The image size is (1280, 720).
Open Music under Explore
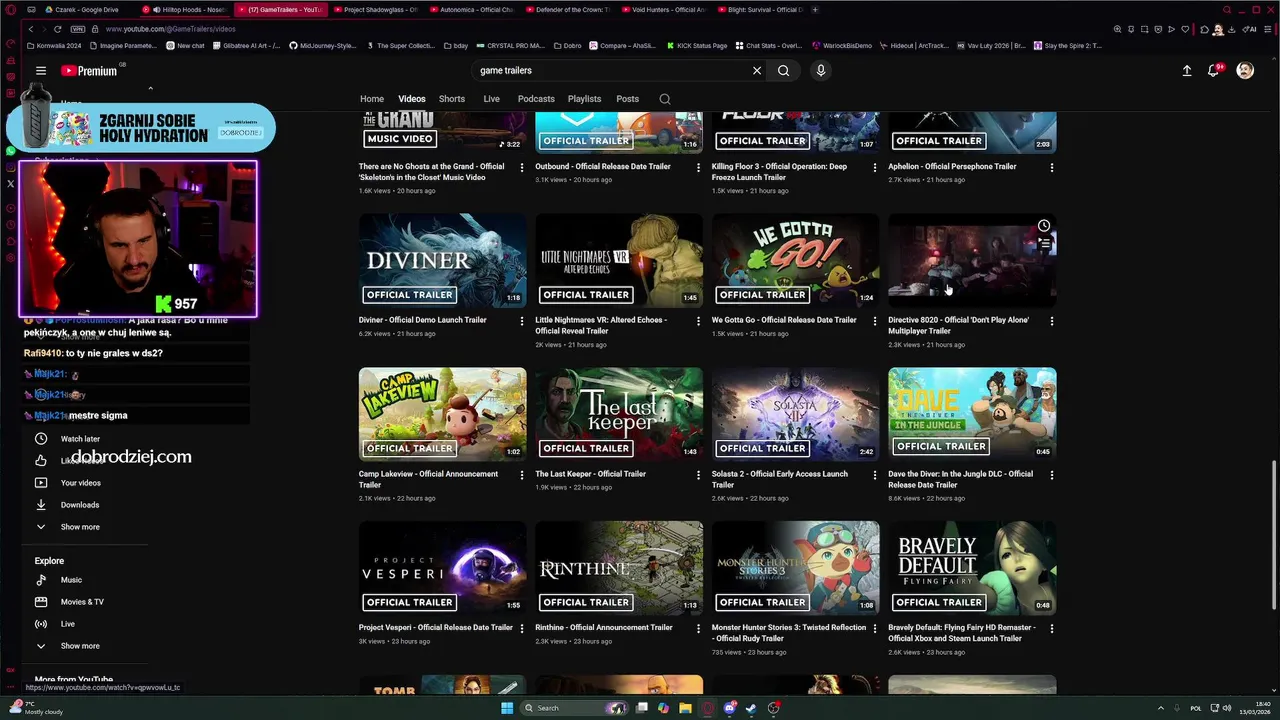pos(71,580)
